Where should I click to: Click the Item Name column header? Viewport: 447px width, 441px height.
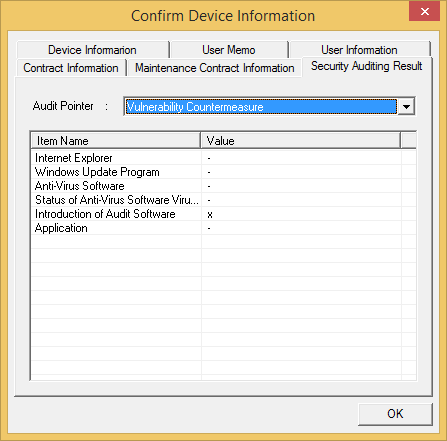click(116, 141)
